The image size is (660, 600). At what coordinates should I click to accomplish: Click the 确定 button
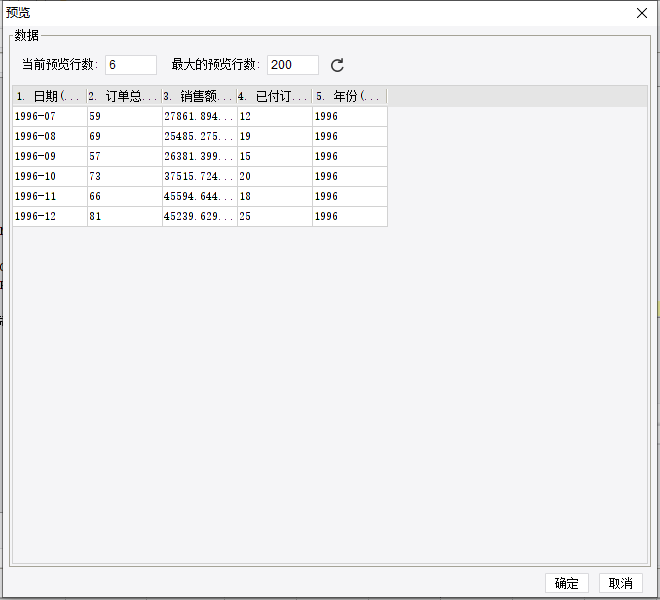coord(567,583)
